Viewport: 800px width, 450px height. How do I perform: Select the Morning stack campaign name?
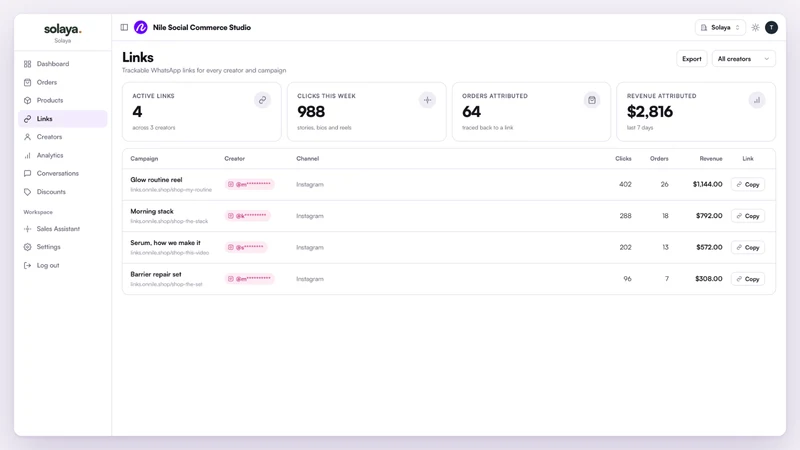(x=152, y=211)
